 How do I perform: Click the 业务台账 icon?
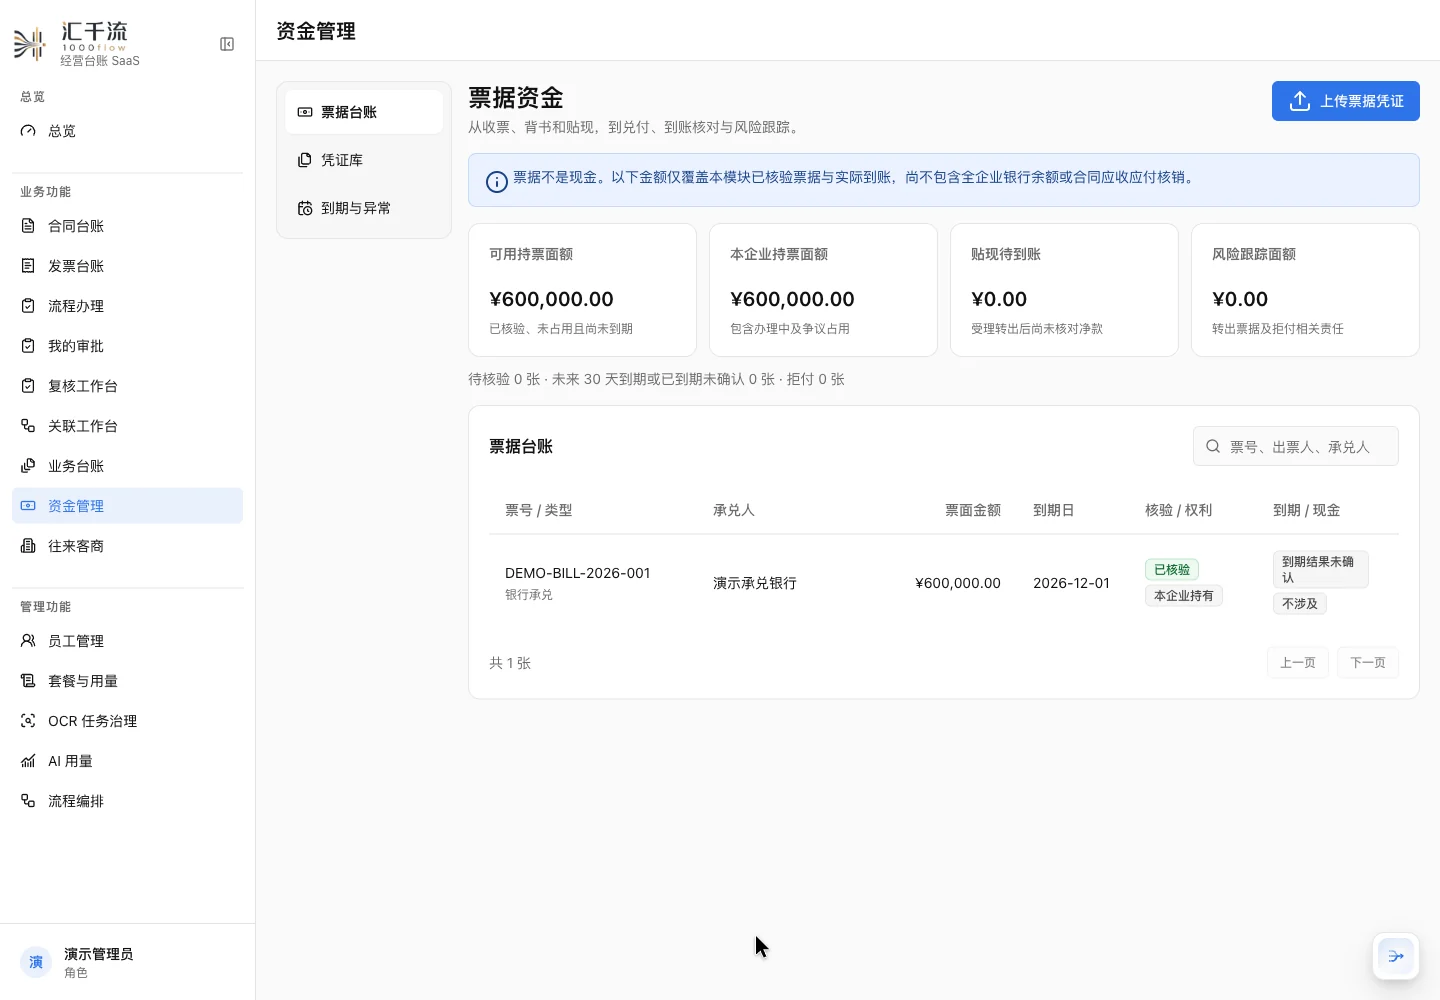click(x=28, y=466)
